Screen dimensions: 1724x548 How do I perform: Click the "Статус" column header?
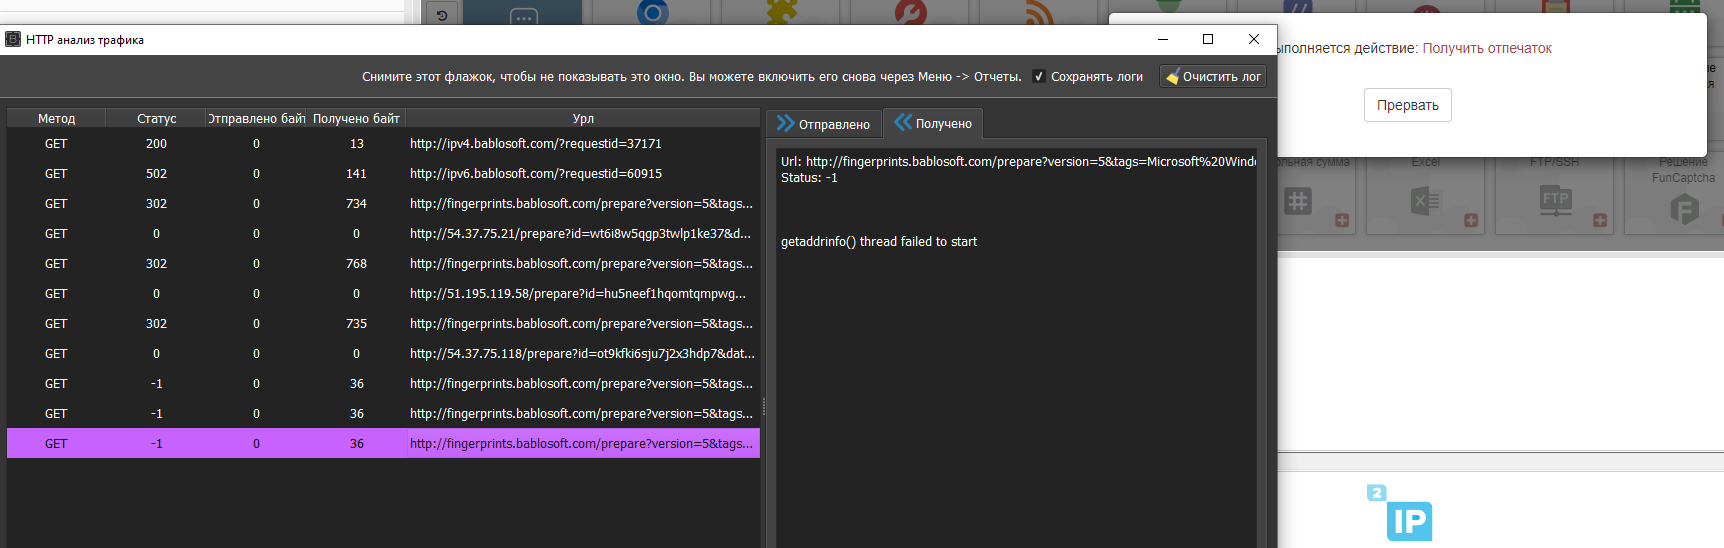pos(156,119)
